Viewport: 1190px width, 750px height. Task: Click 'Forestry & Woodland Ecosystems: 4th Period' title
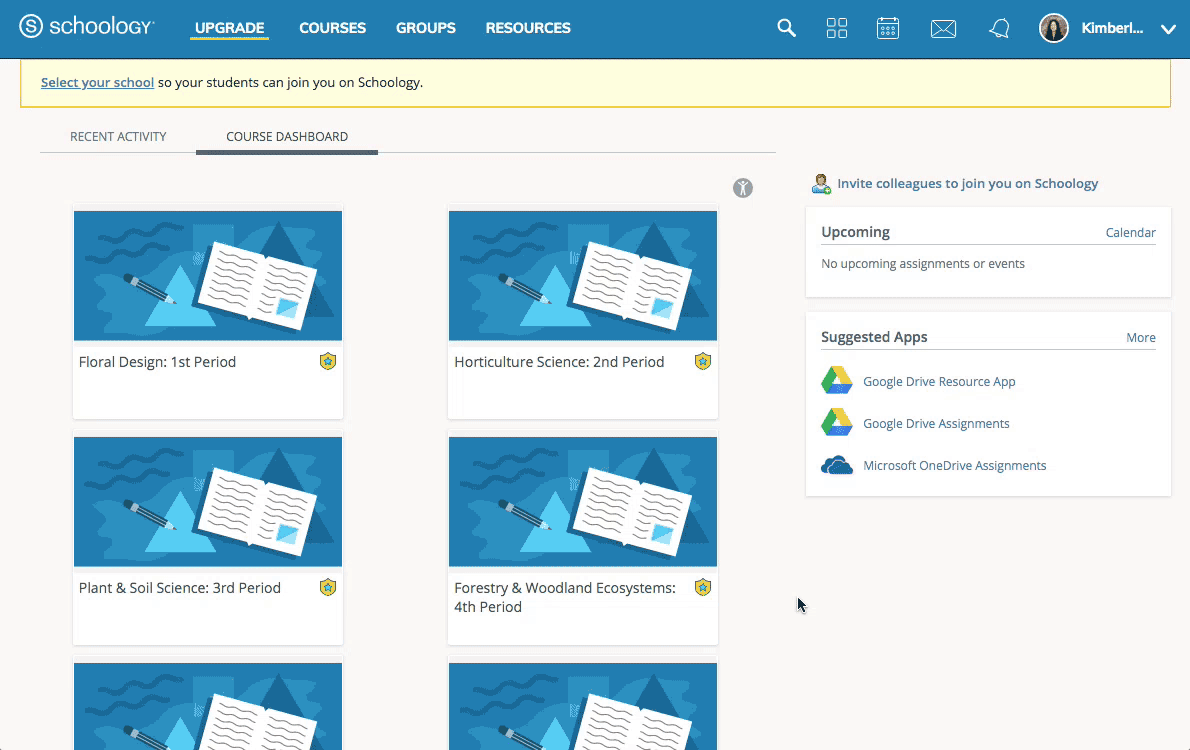565,597
